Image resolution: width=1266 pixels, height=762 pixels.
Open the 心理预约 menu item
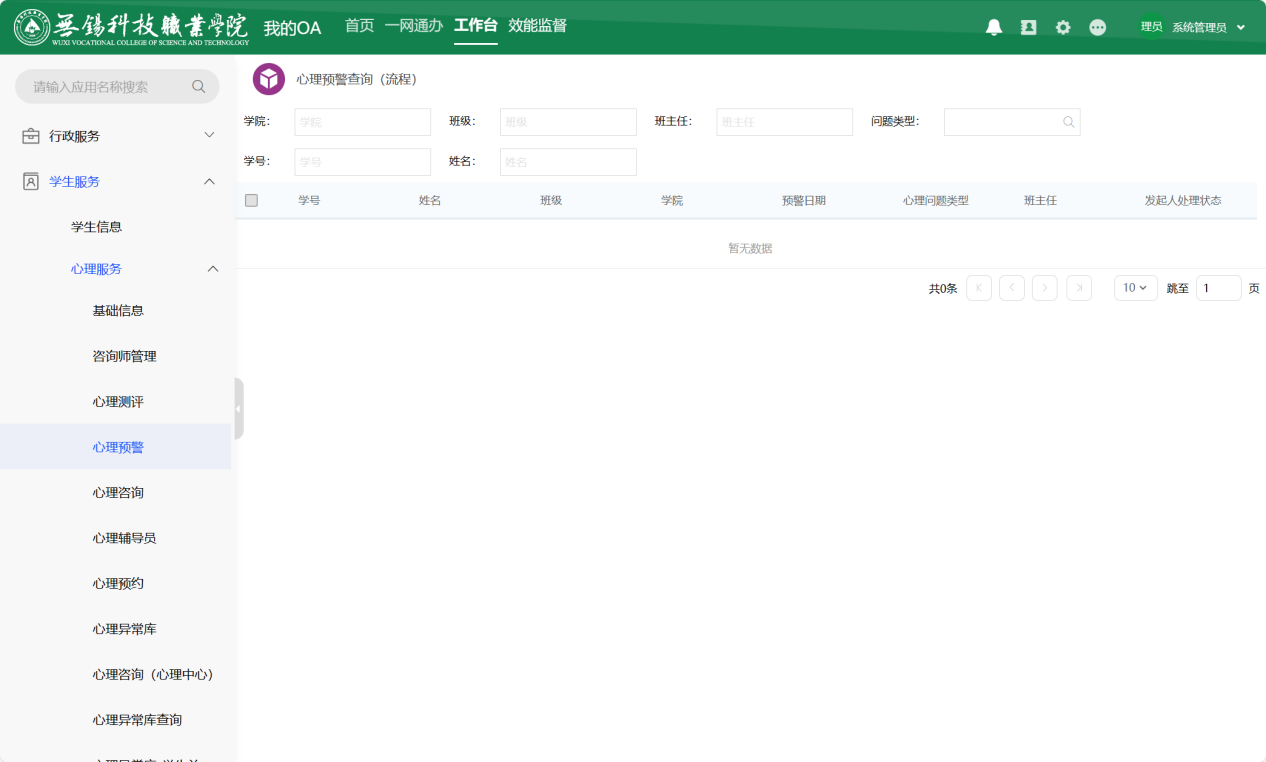pos(118,584)
